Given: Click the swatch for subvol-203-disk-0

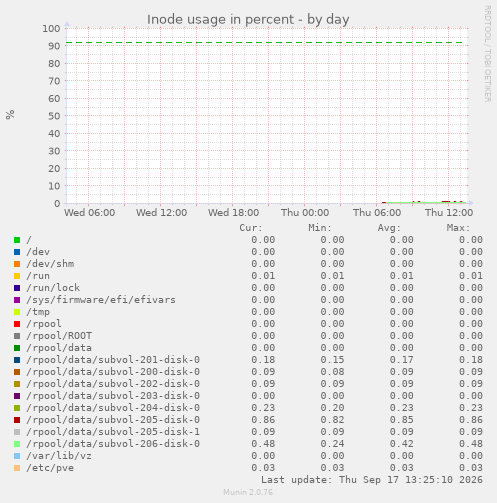Looking at the screenshot, I should [x=17, y=396].
